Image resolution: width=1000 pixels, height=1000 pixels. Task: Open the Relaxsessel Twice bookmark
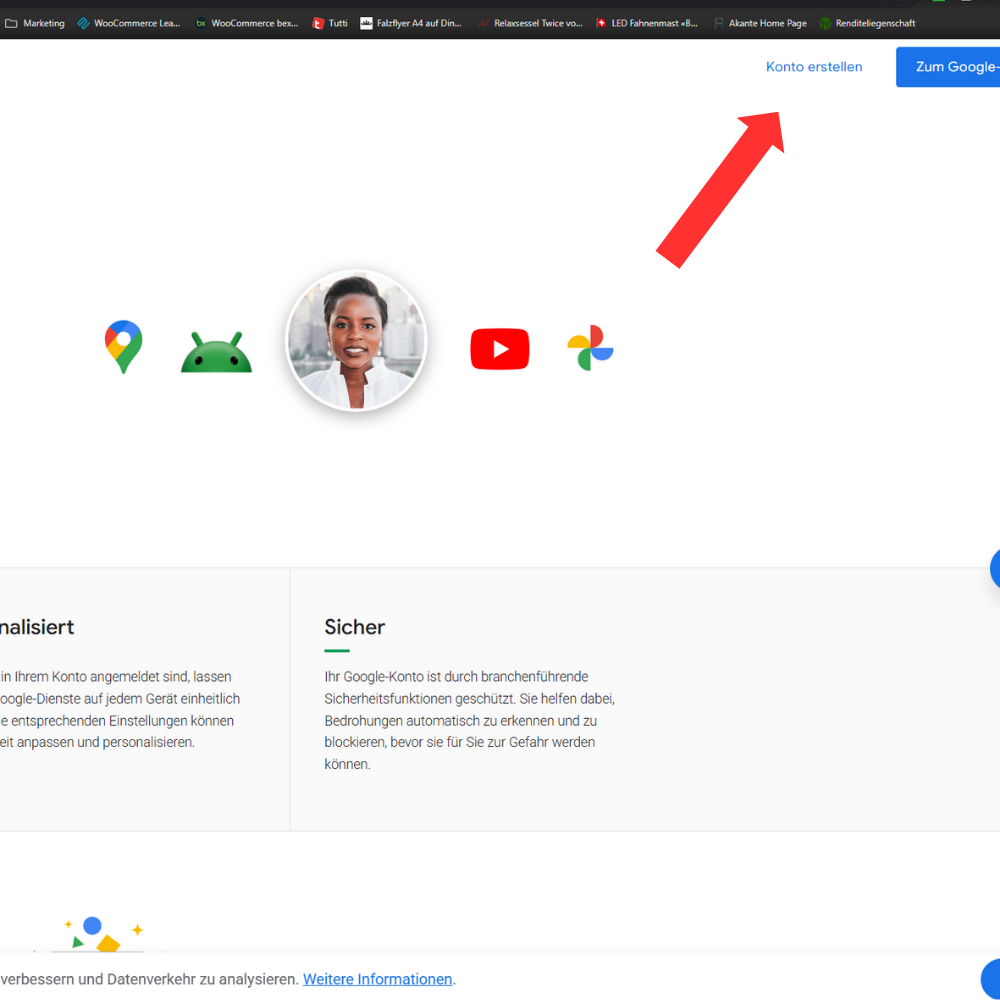(x=530, y=23)
